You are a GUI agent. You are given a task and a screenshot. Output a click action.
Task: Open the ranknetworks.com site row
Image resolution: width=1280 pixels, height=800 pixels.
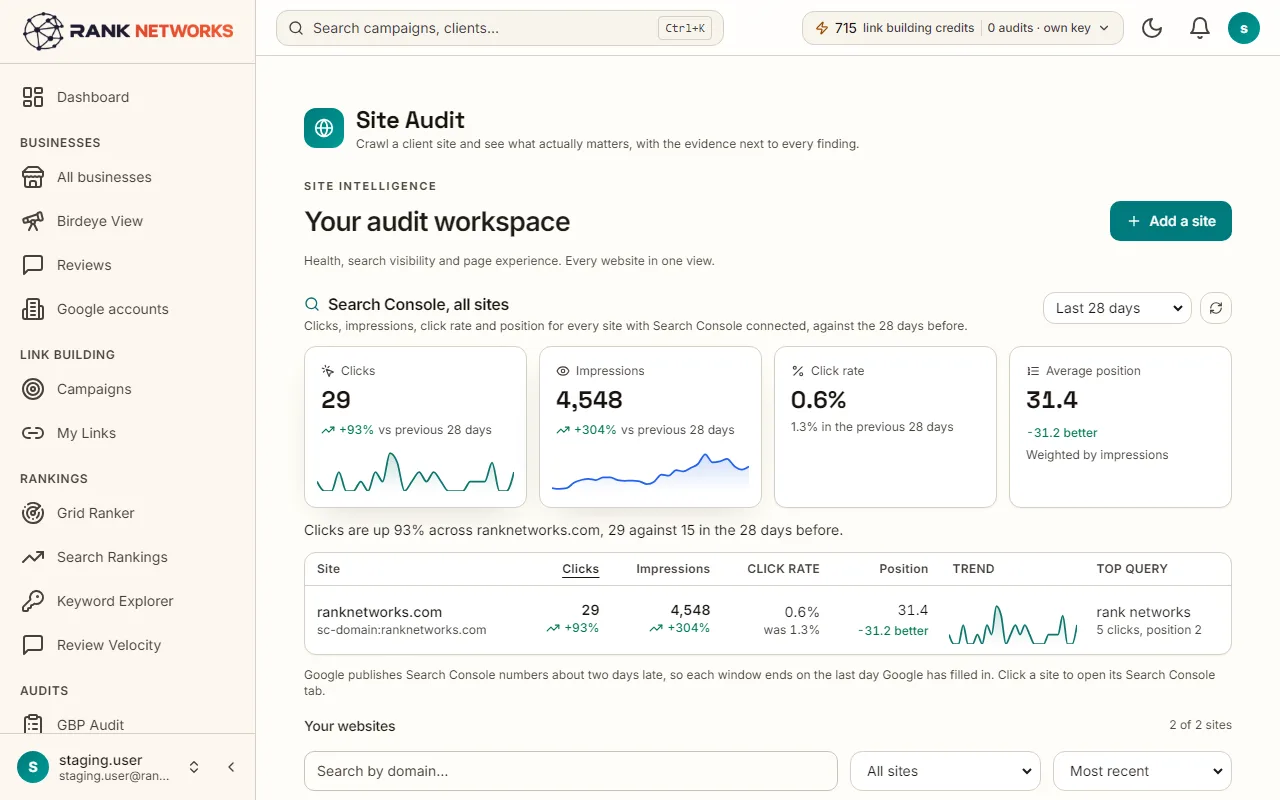768,620
